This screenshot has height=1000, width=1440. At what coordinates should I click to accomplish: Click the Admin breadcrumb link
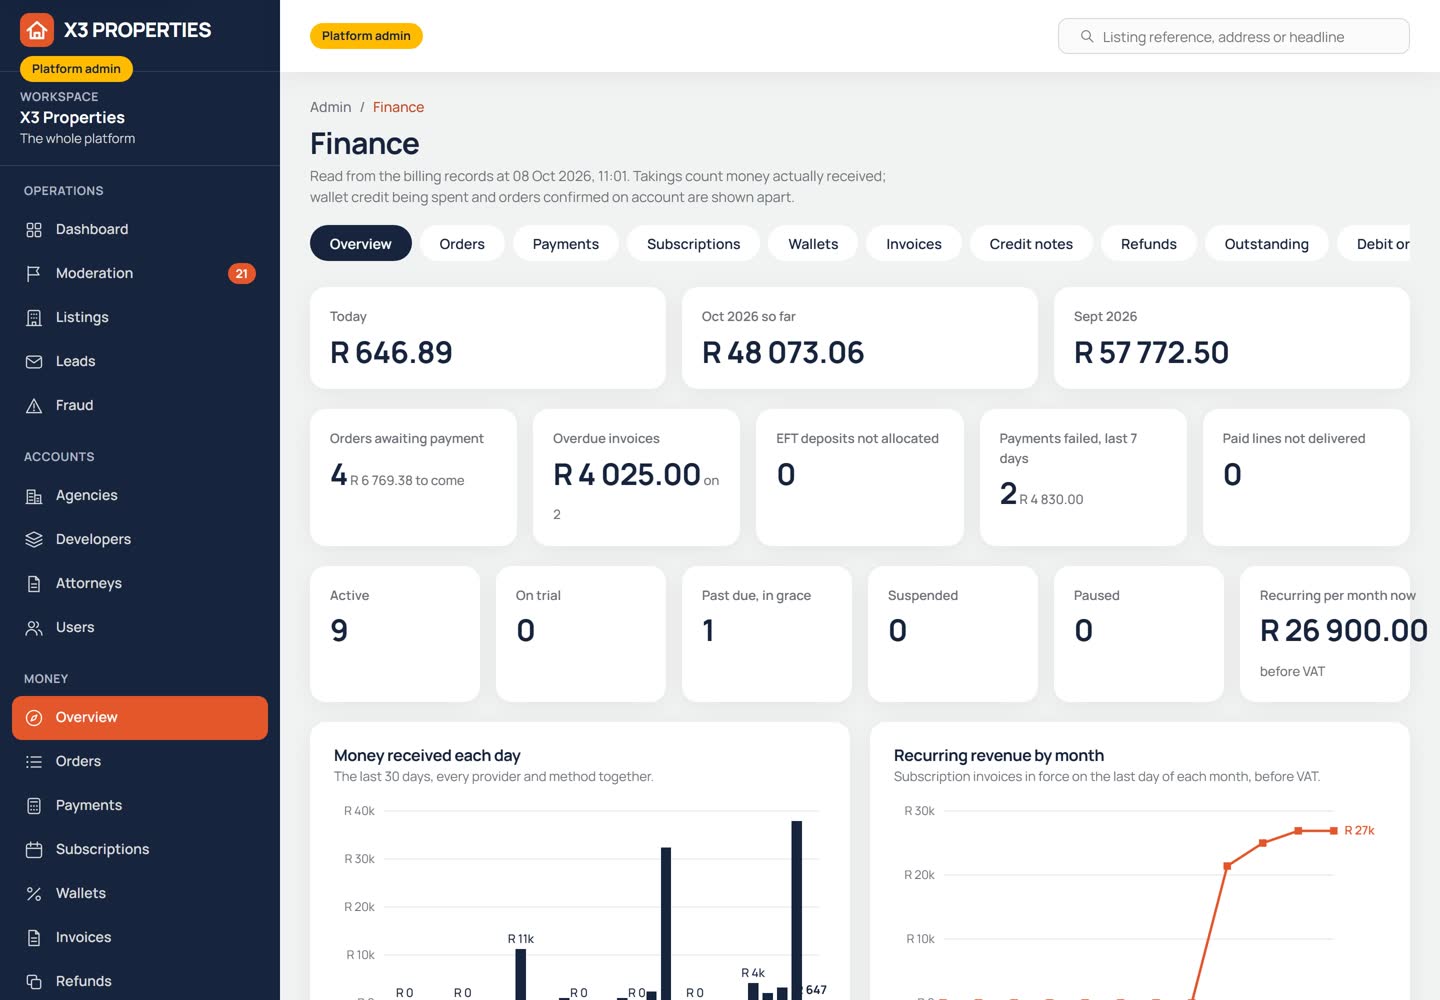[x=330, y=107]
